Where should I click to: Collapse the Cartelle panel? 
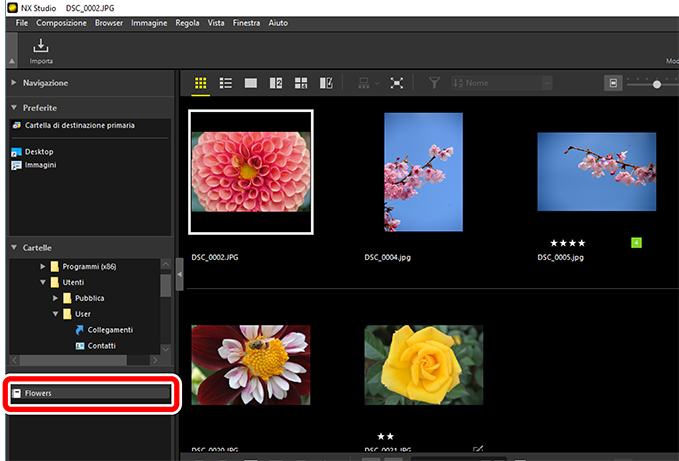coord(14,248)
